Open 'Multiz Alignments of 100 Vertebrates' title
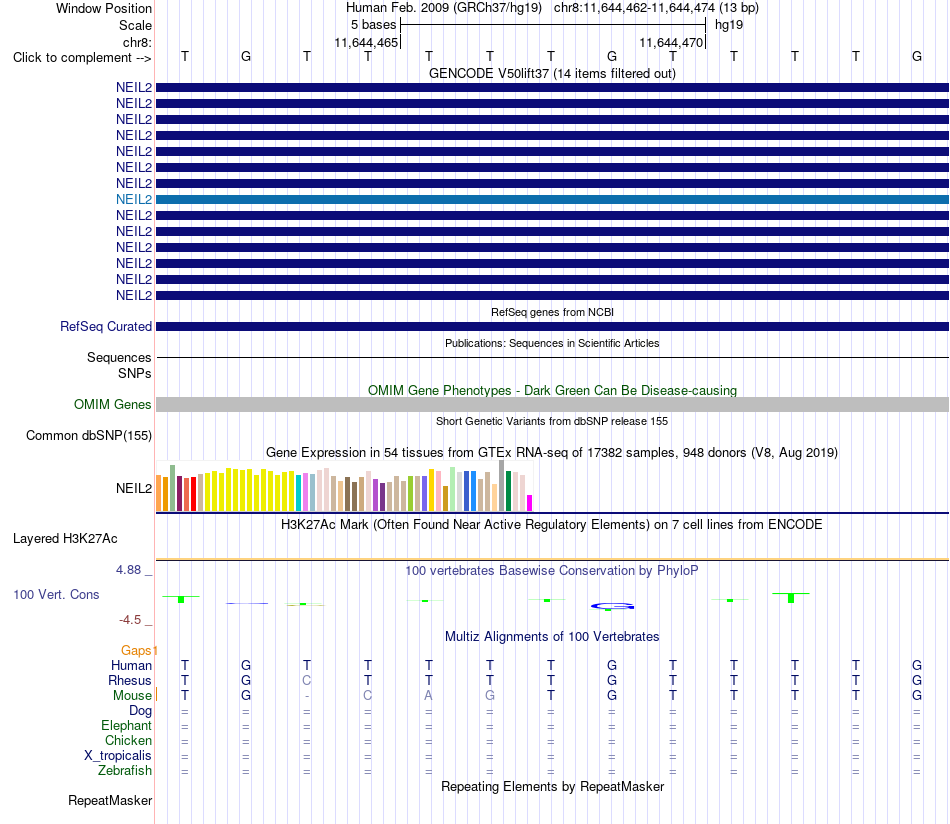 552,637
